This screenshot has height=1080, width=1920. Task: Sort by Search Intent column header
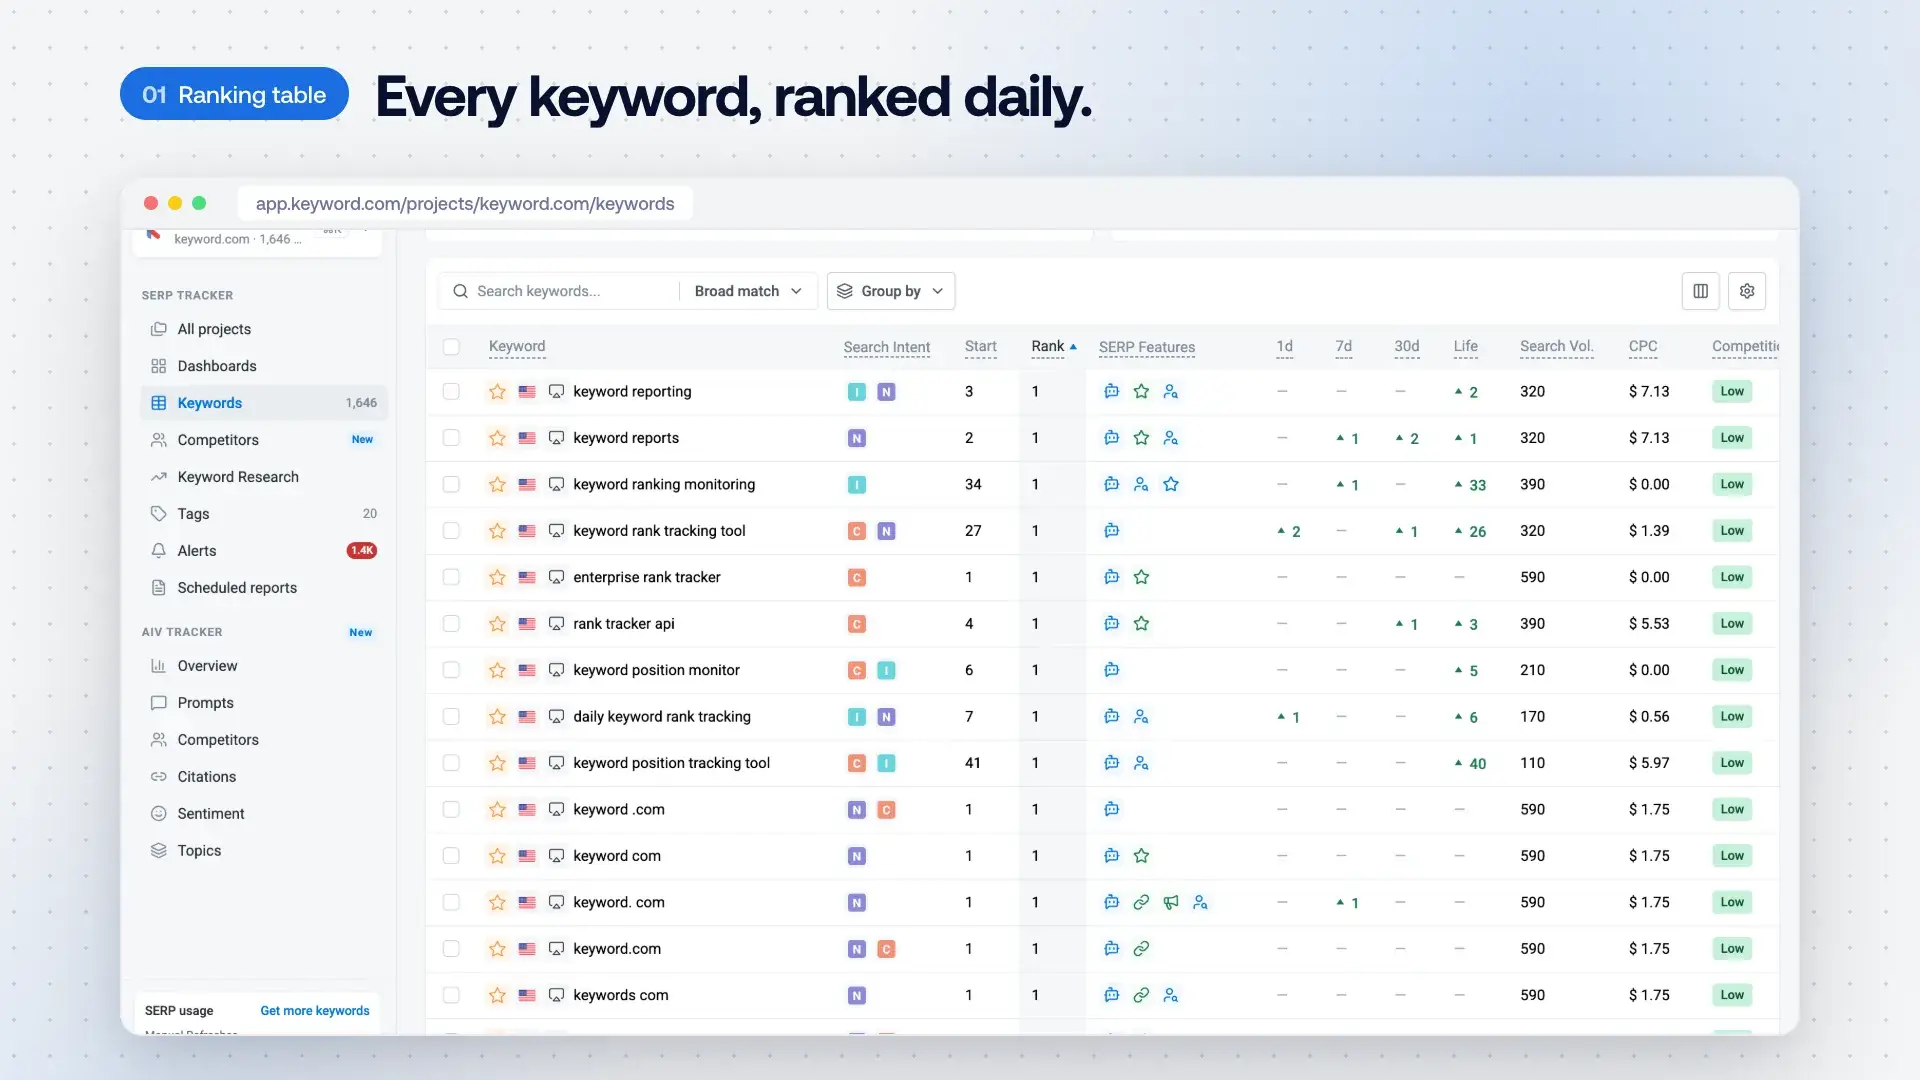(886, 347)
